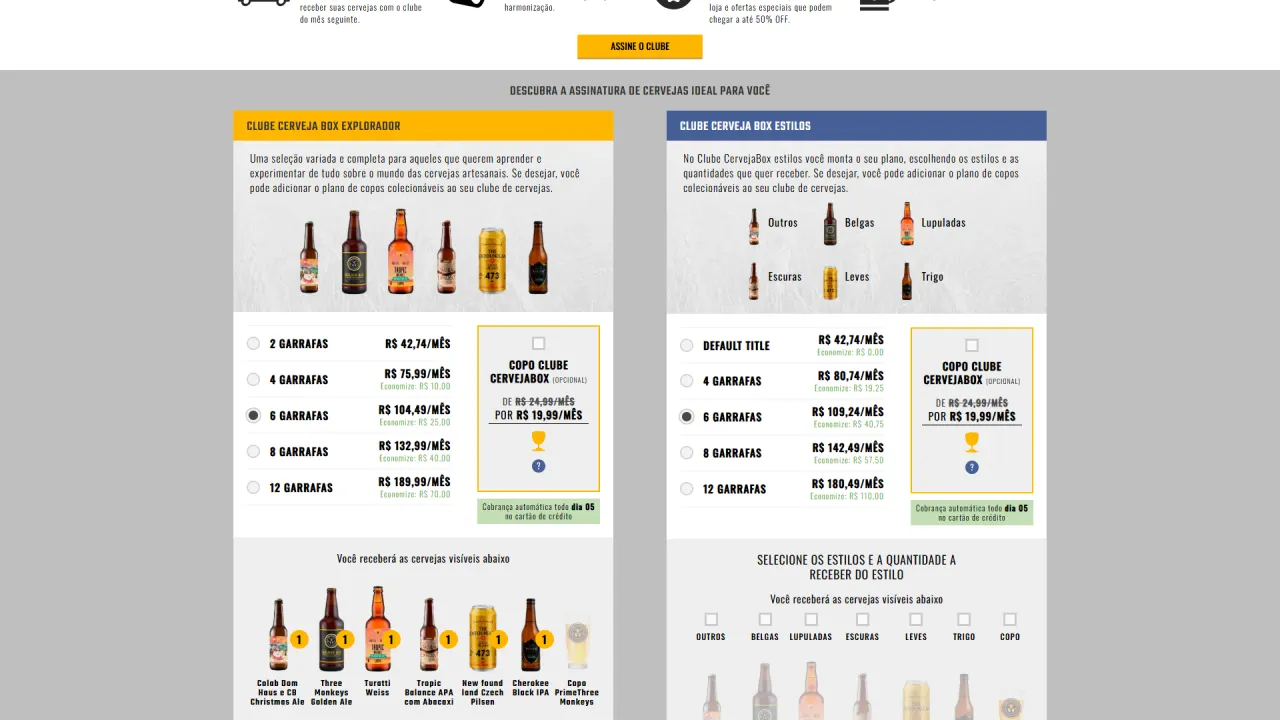This screenshot has height=720, width=1280.
Task: Check the Copo style checkbox
Action: 1010,619
